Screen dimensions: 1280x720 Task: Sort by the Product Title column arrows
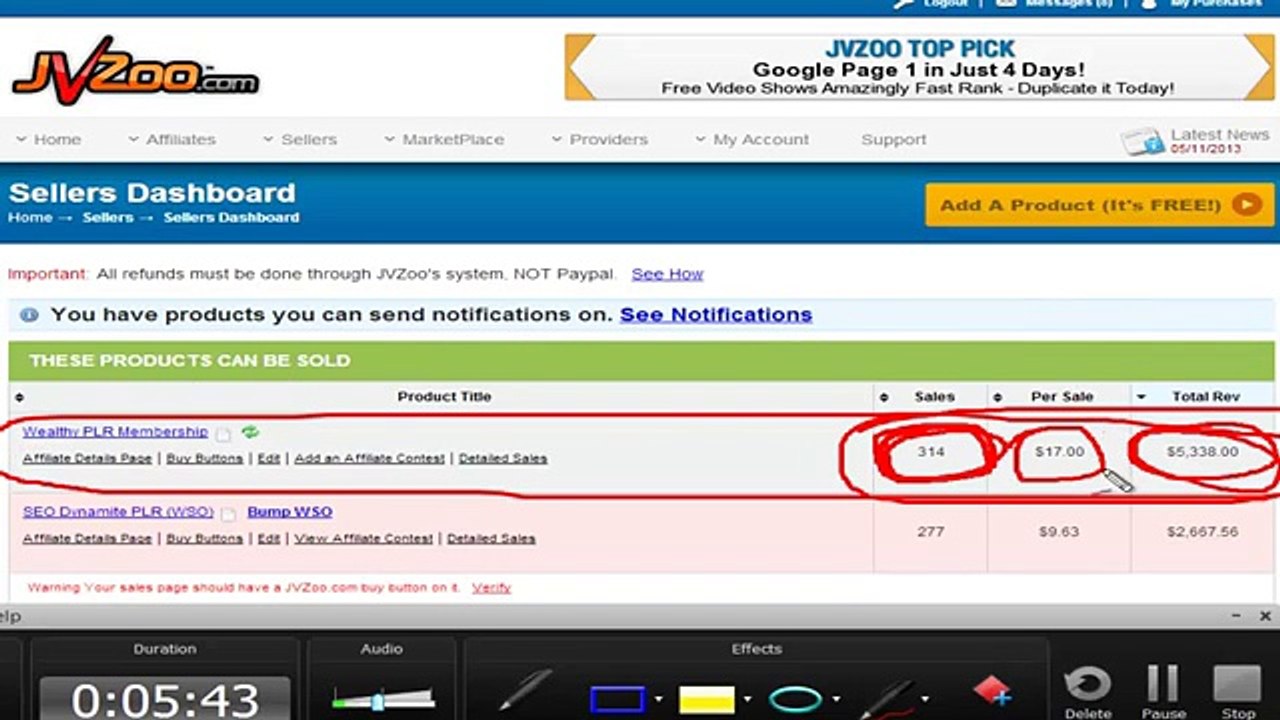click(x=20, y=397)
